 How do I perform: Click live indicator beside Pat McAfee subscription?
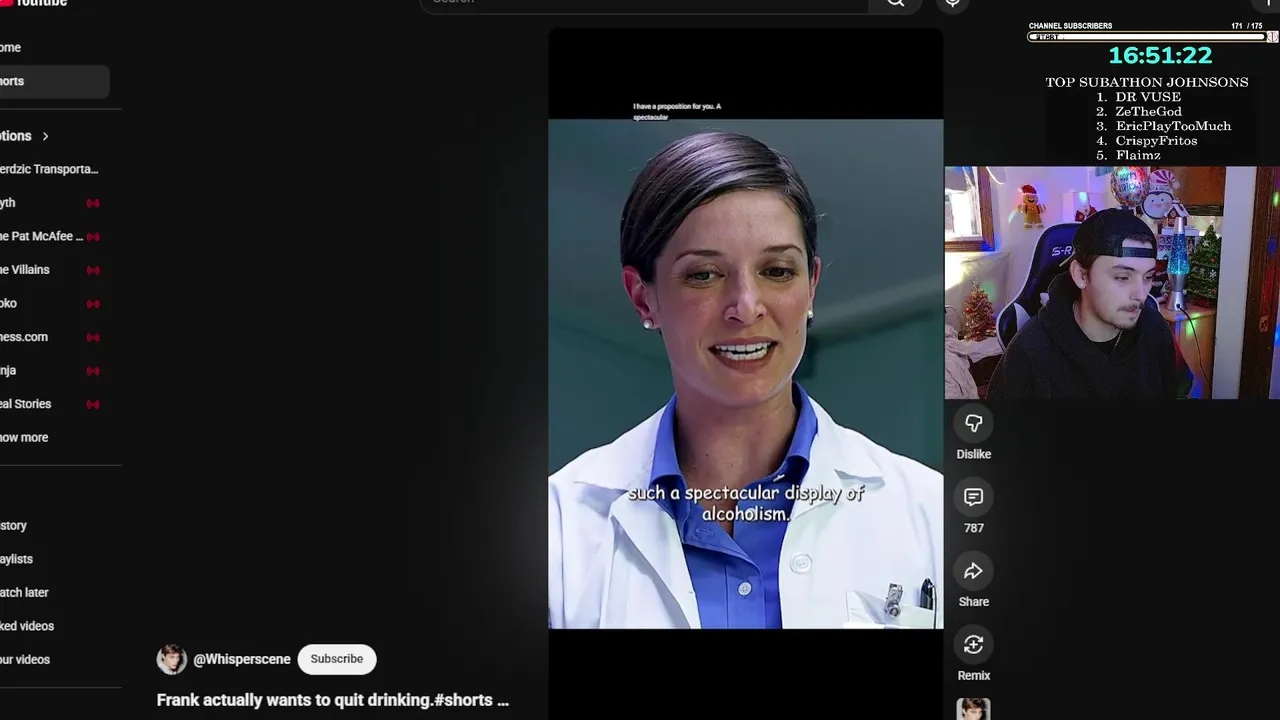click(x=93, y=237)
